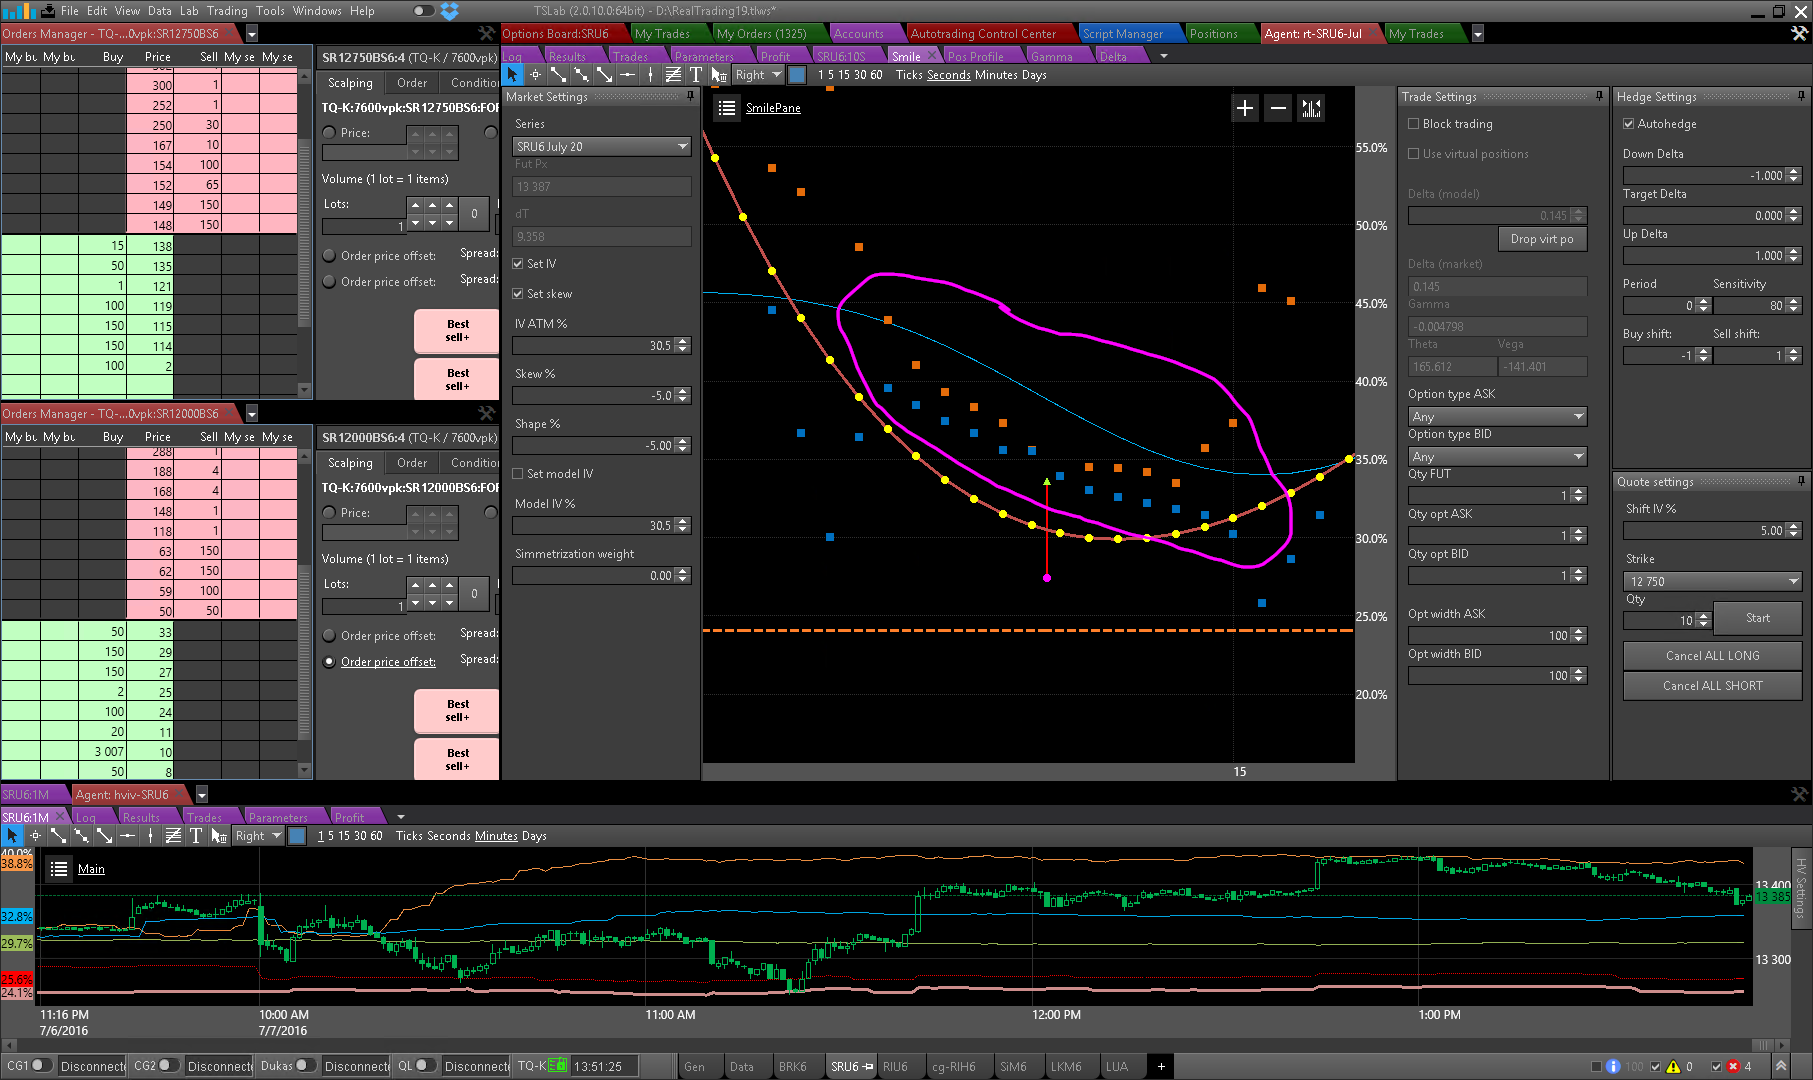This screenshot has width=1813, height=1080.
Task: Click the zoom-in plus button on SmilePane
Action: pos(1244,109)
